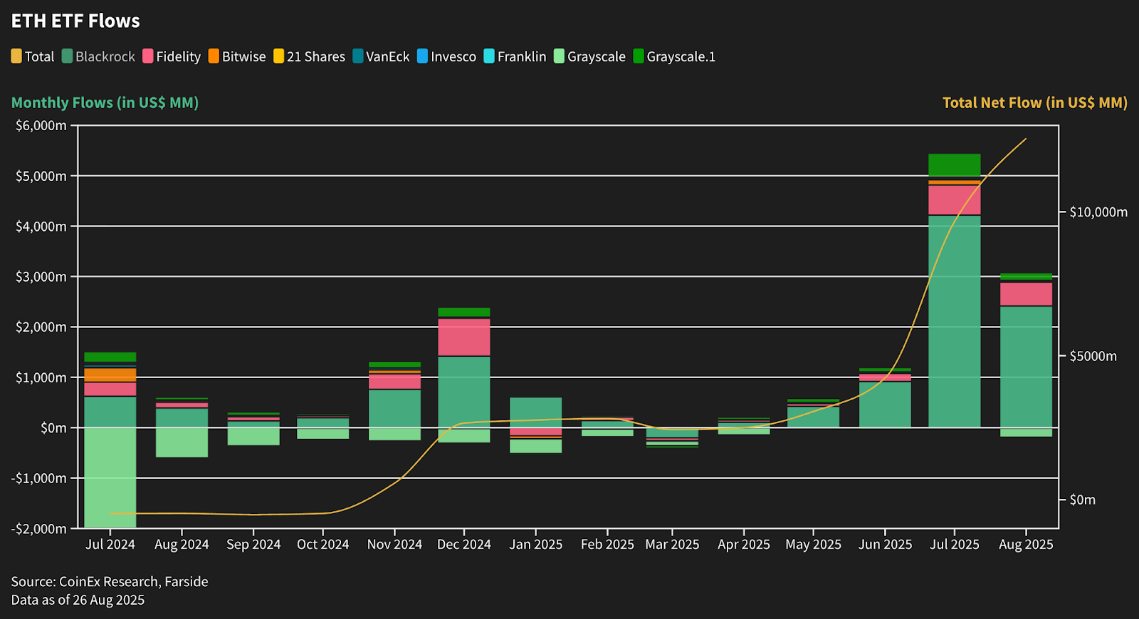Click the $6,000m left axis tick
1139x619 pixels.
41,126
